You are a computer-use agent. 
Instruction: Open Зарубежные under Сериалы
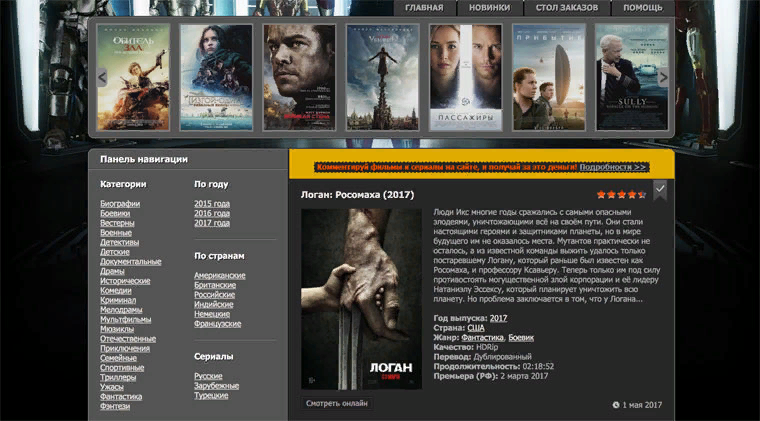pos(216,386)
